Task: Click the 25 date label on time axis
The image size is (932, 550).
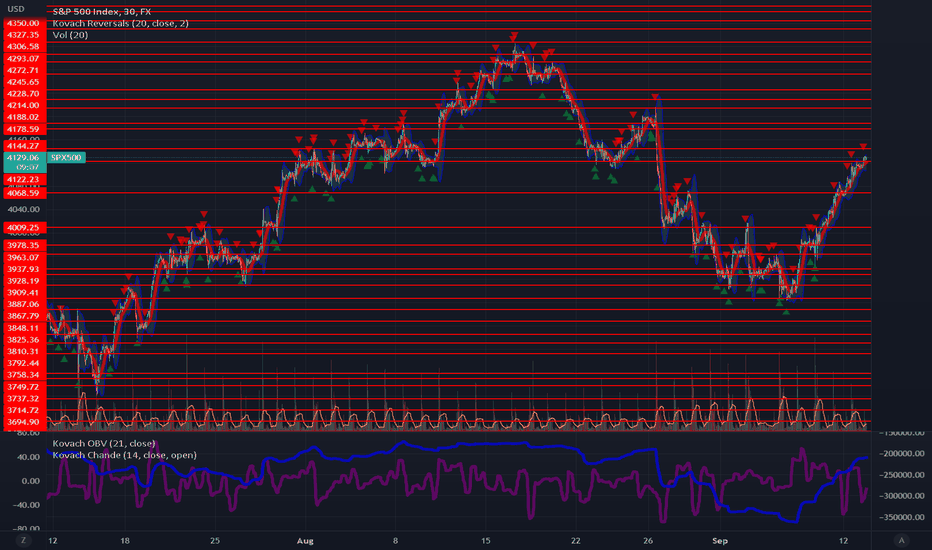Action: point(215,540)
